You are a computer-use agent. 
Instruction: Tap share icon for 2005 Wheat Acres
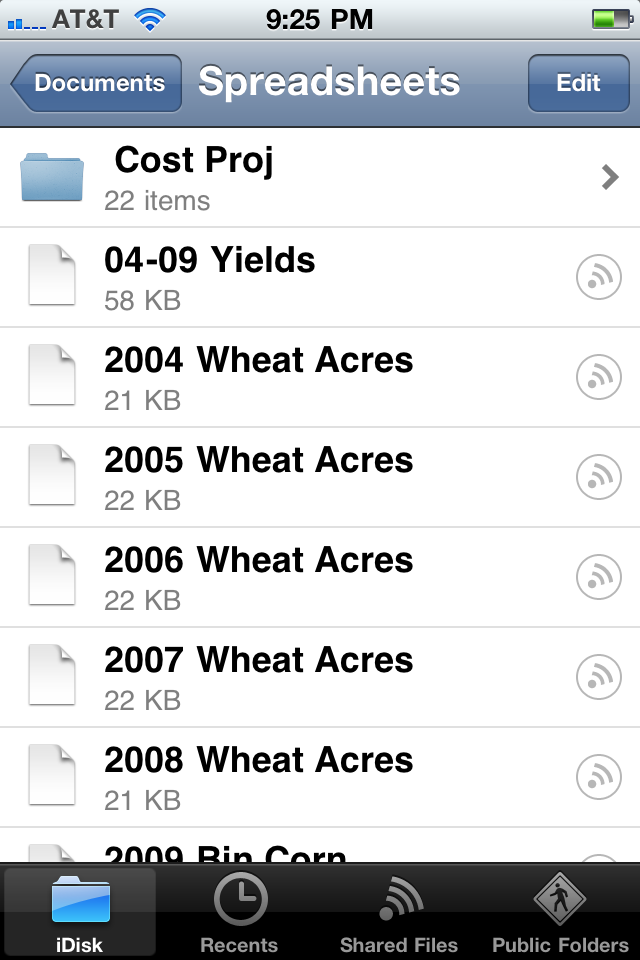[599, 477]
